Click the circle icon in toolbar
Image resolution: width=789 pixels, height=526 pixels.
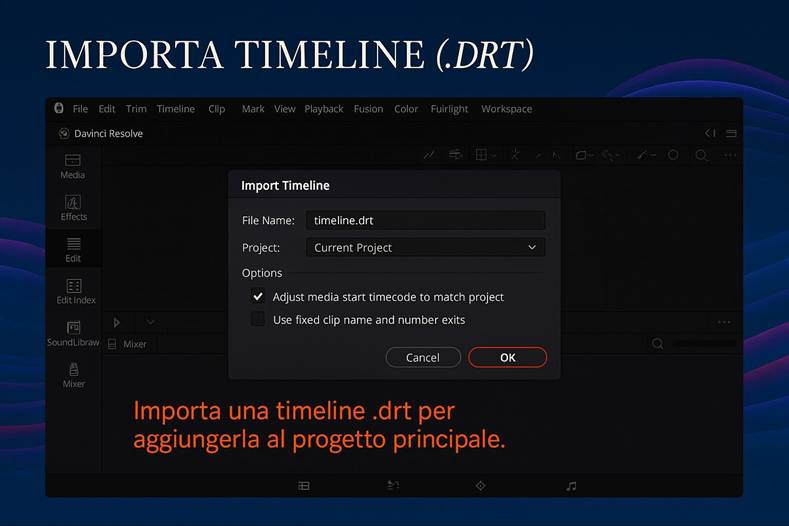[x=673, y=155]
